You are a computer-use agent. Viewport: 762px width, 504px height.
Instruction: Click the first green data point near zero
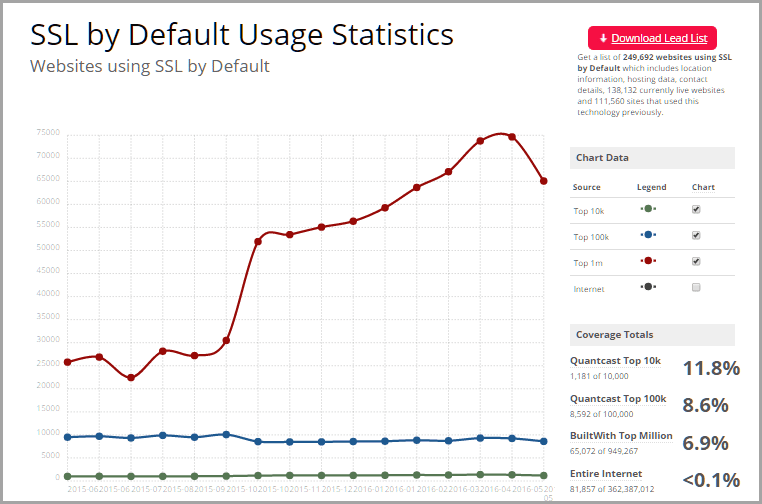pos(68,476)
